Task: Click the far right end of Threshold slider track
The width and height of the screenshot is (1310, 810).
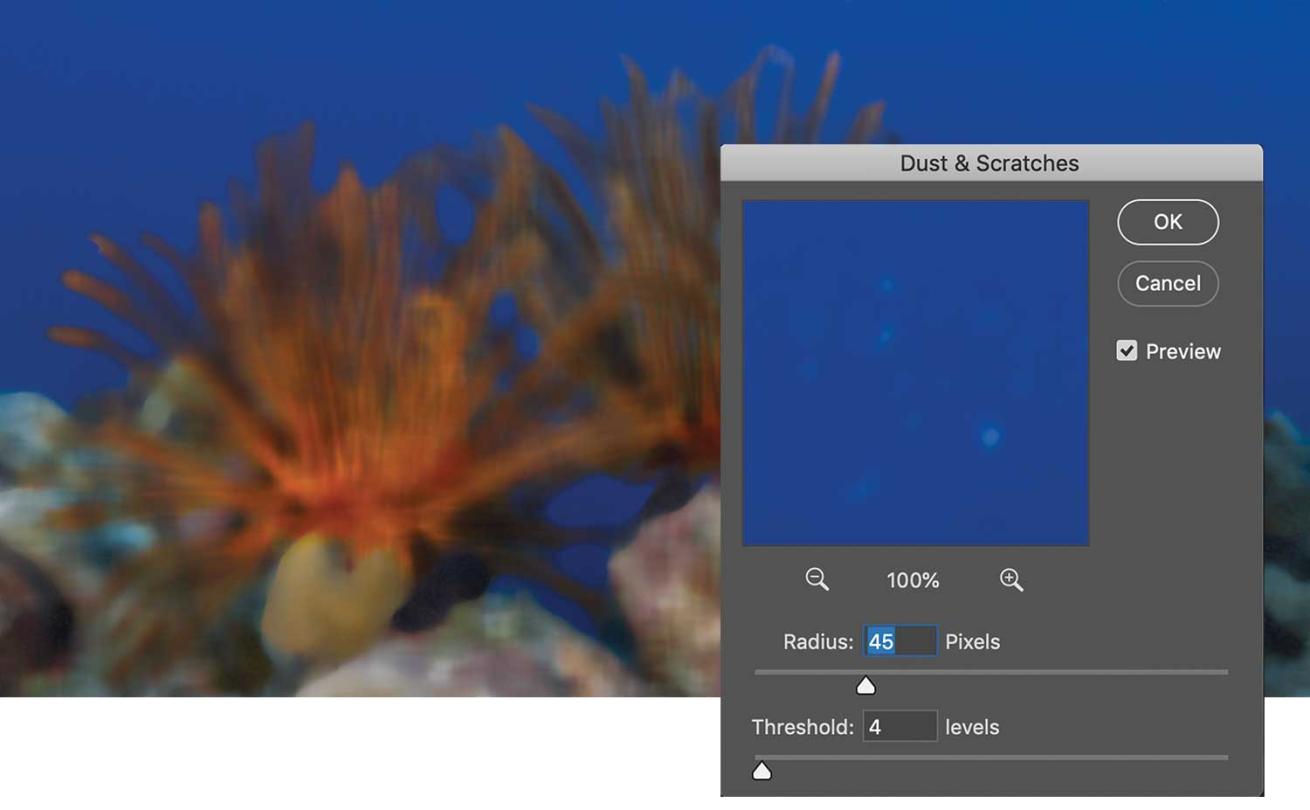Action: [x=1224, y=758]
